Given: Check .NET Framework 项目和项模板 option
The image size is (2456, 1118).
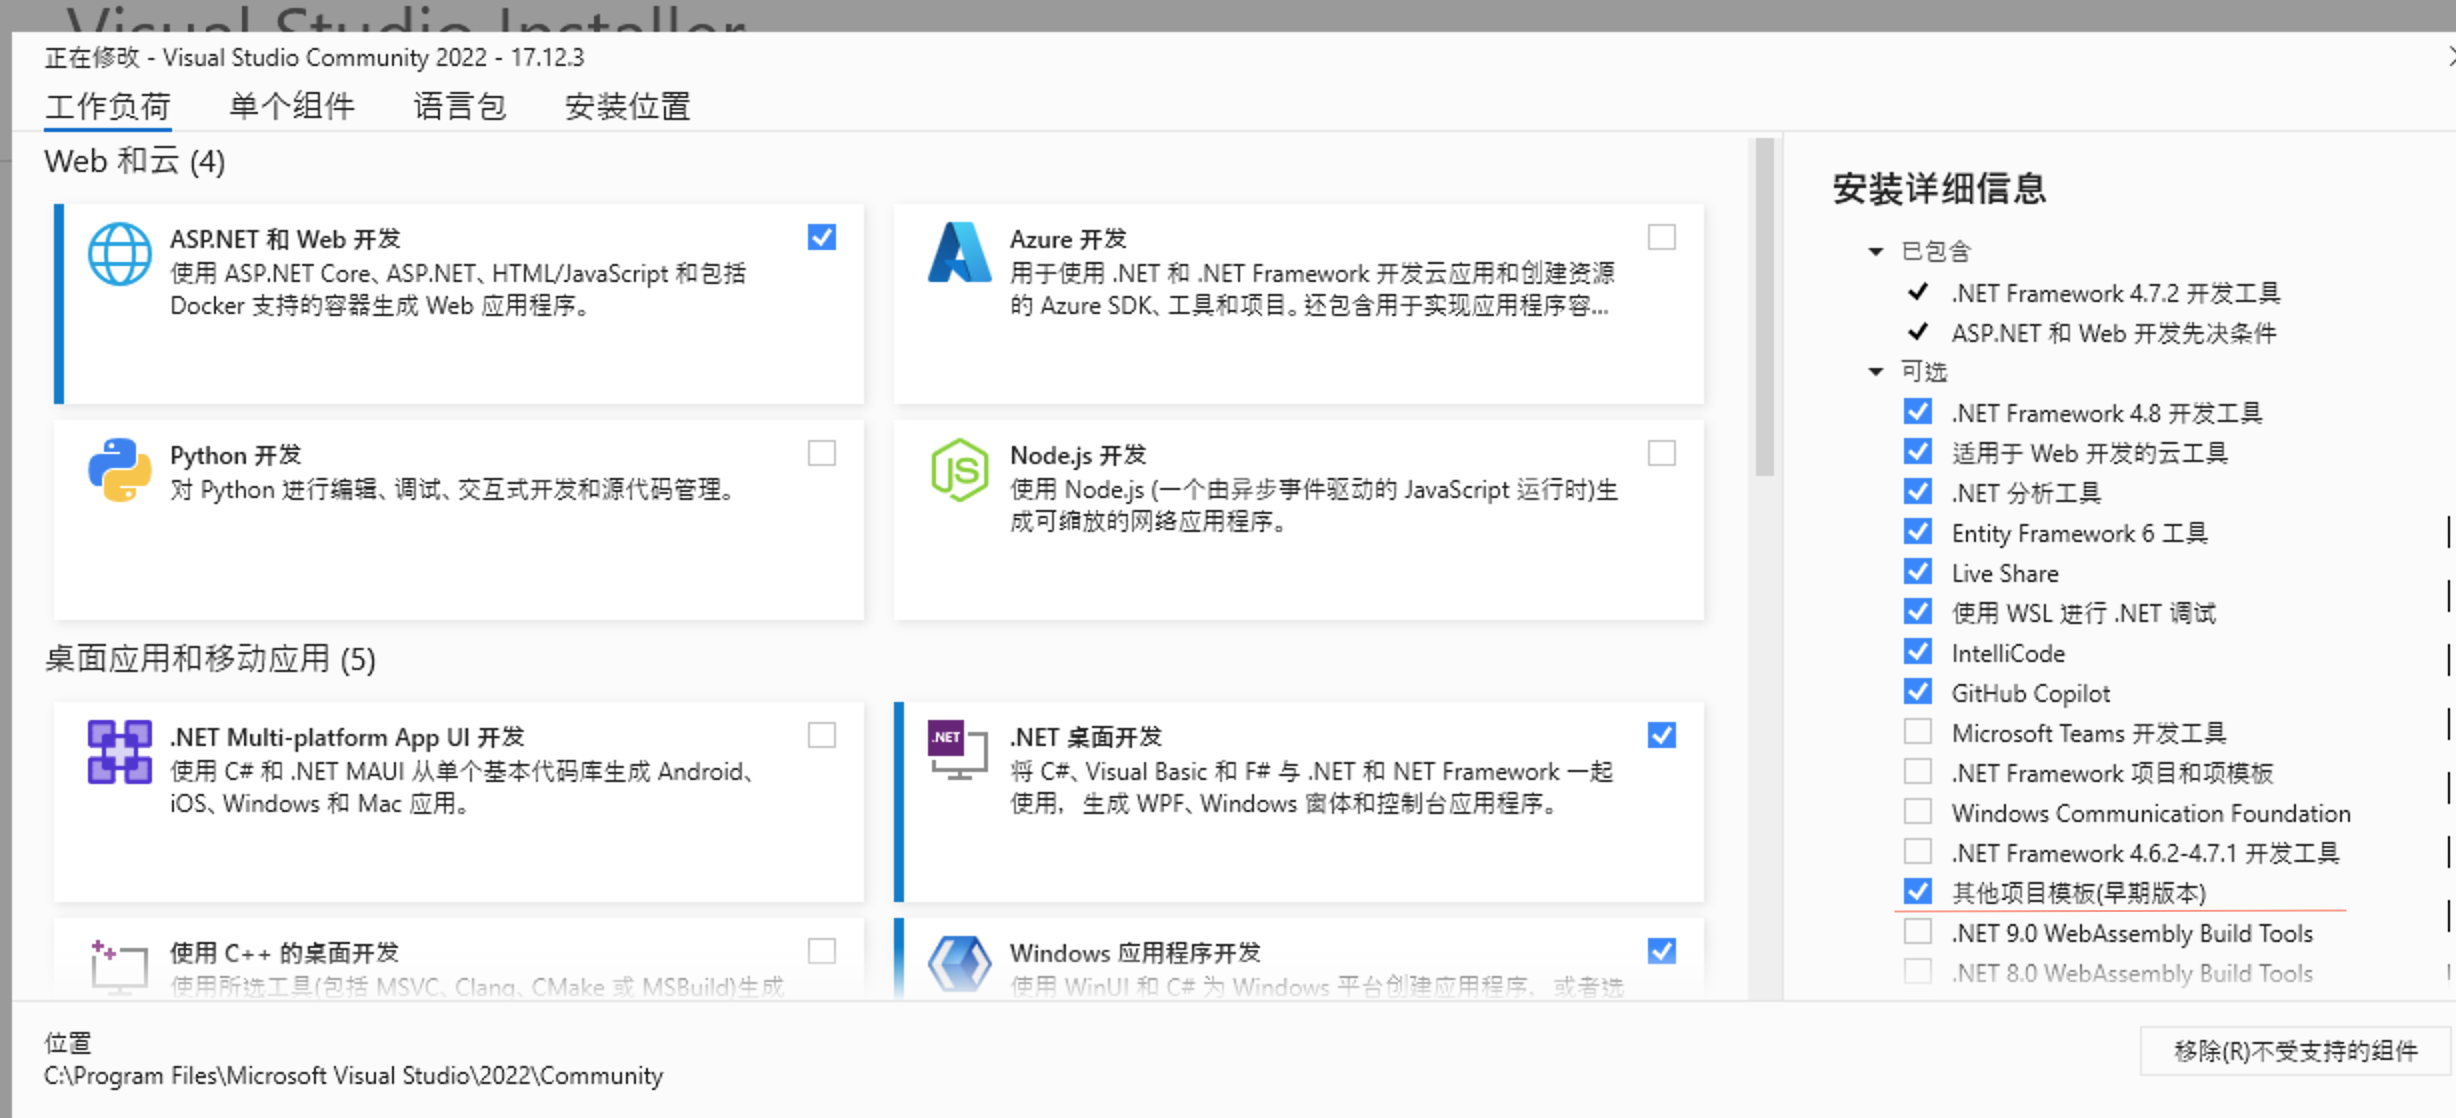Looking at the screenshot, I should (x=1918, y=772).
